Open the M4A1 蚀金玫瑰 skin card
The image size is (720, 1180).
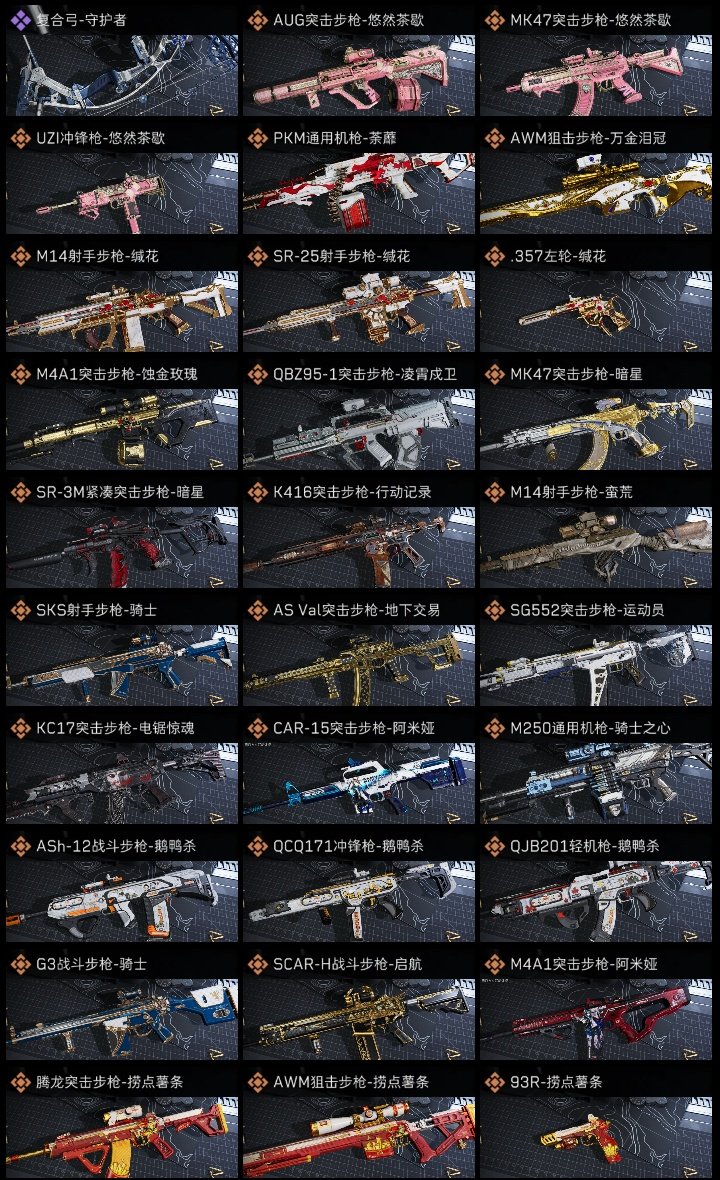point(122,429)
